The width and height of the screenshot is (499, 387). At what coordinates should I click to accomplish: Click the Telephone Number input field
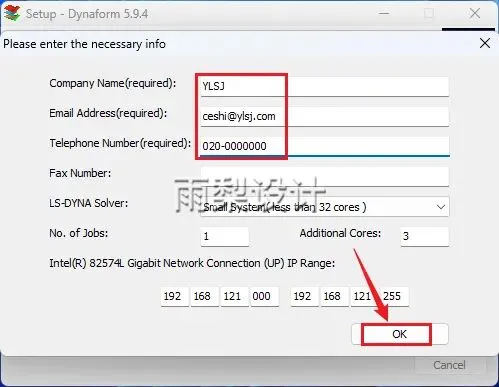click(x=325, y=146)
